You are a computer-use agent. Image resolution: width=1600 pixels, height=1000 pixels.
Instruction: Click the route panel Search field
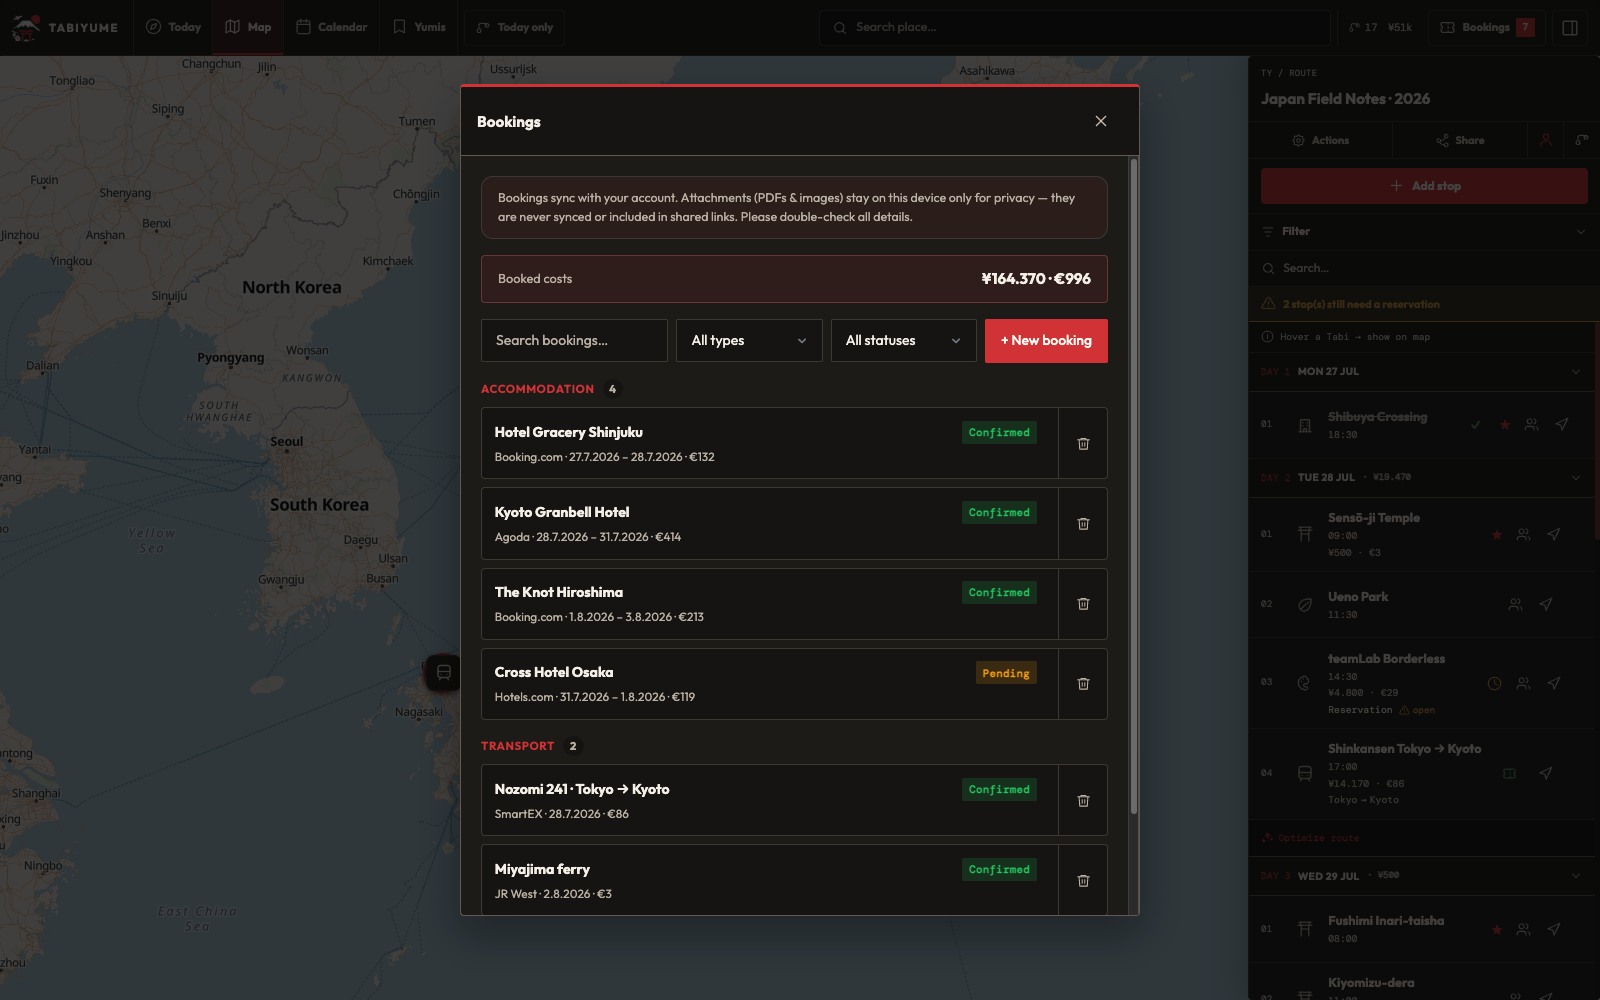coord(1424,268)
